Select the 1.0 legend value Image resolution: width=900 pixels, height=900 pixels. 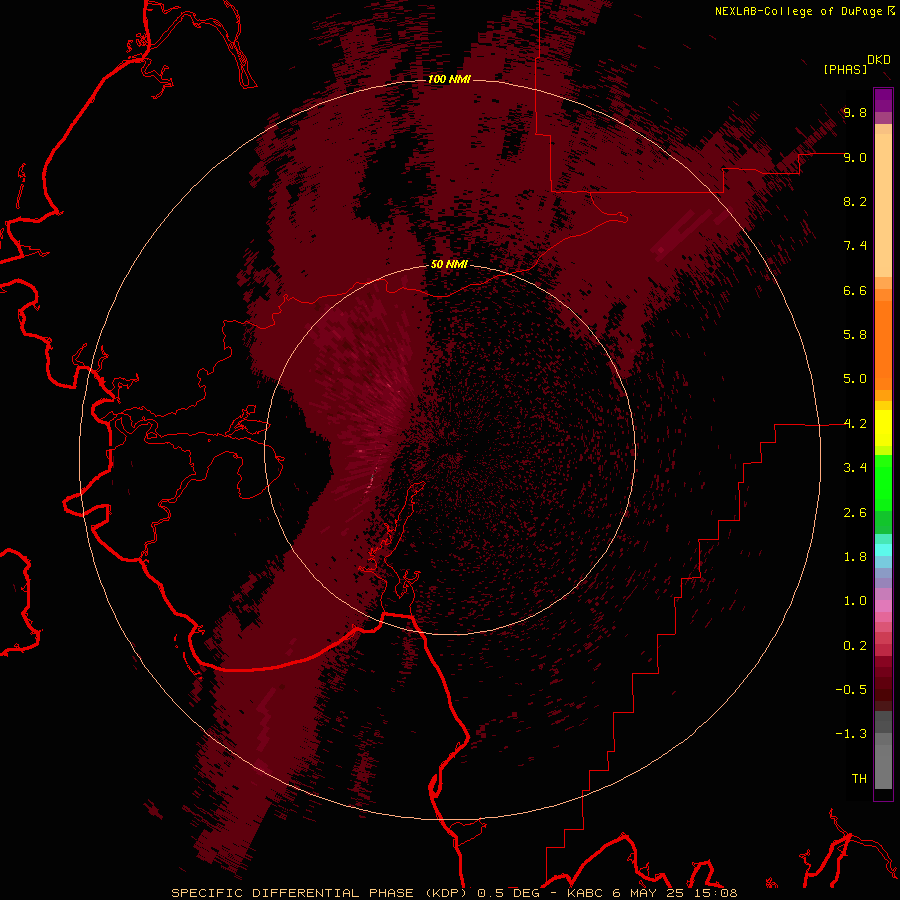pos(855,601)
